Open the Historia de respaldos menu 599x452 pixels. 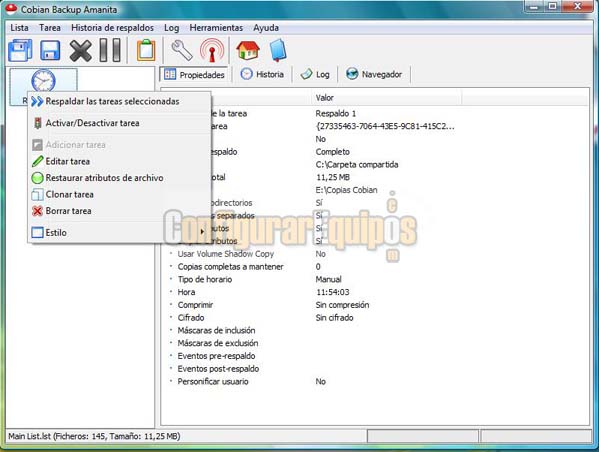coord(112,28)
